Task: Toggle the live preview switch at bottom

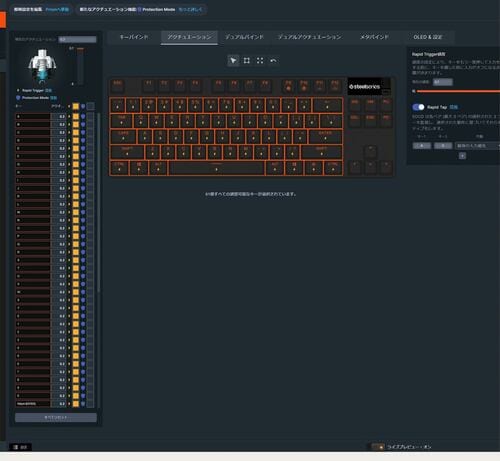Action: (x=378, y=447)
